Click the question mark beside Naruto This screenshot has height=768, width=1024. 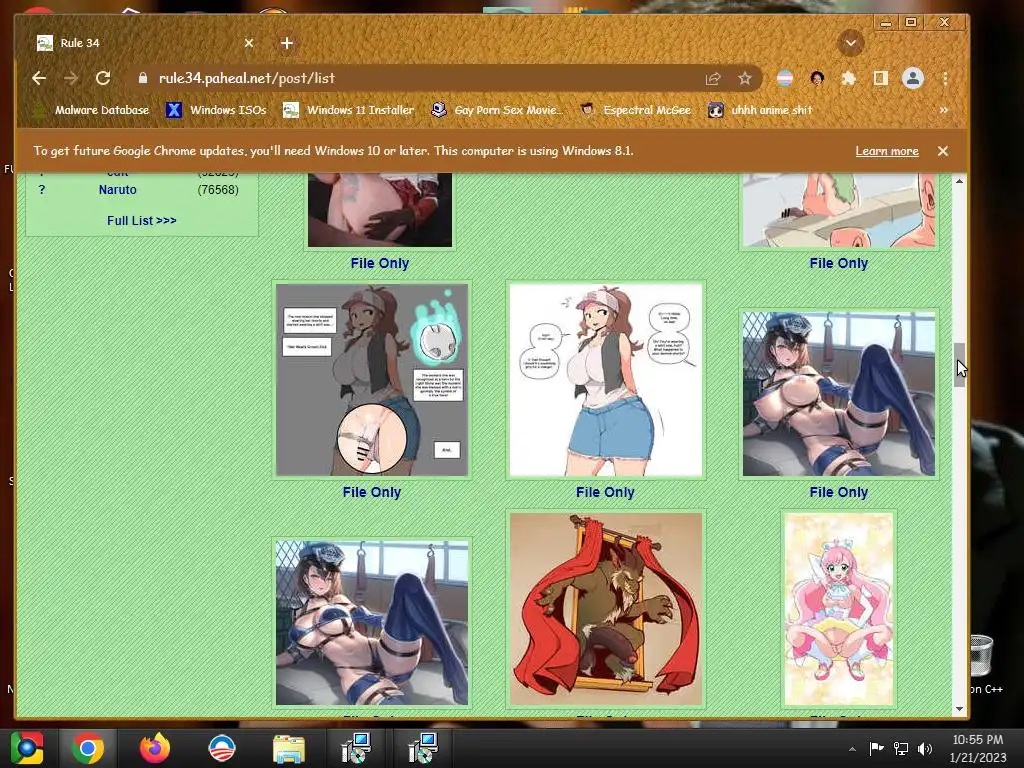pos(42,190)
